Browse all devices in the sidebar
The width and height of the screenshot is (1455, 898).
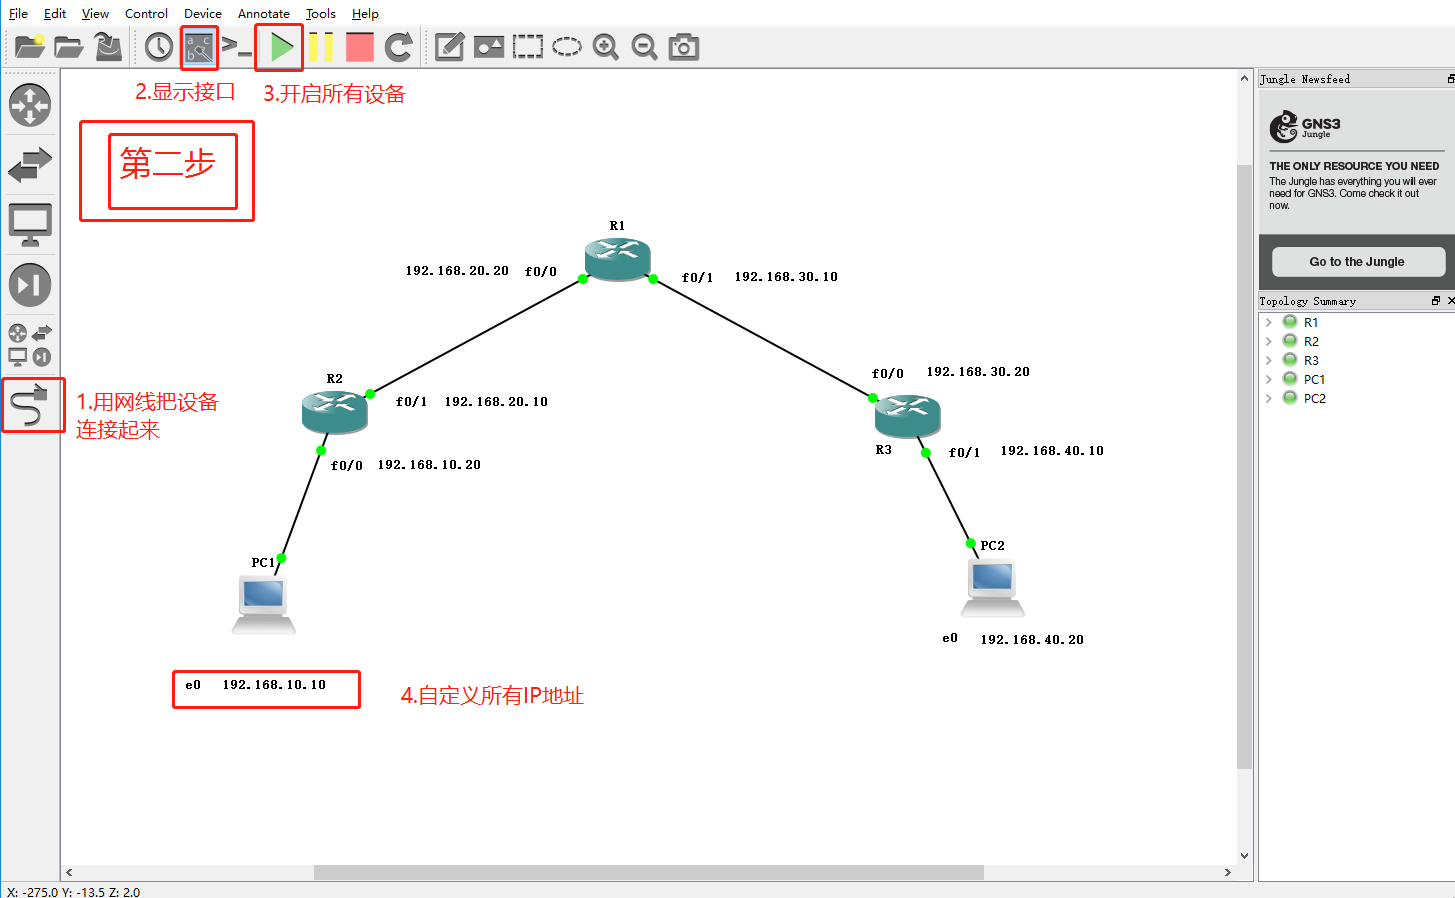pos(30,345)
